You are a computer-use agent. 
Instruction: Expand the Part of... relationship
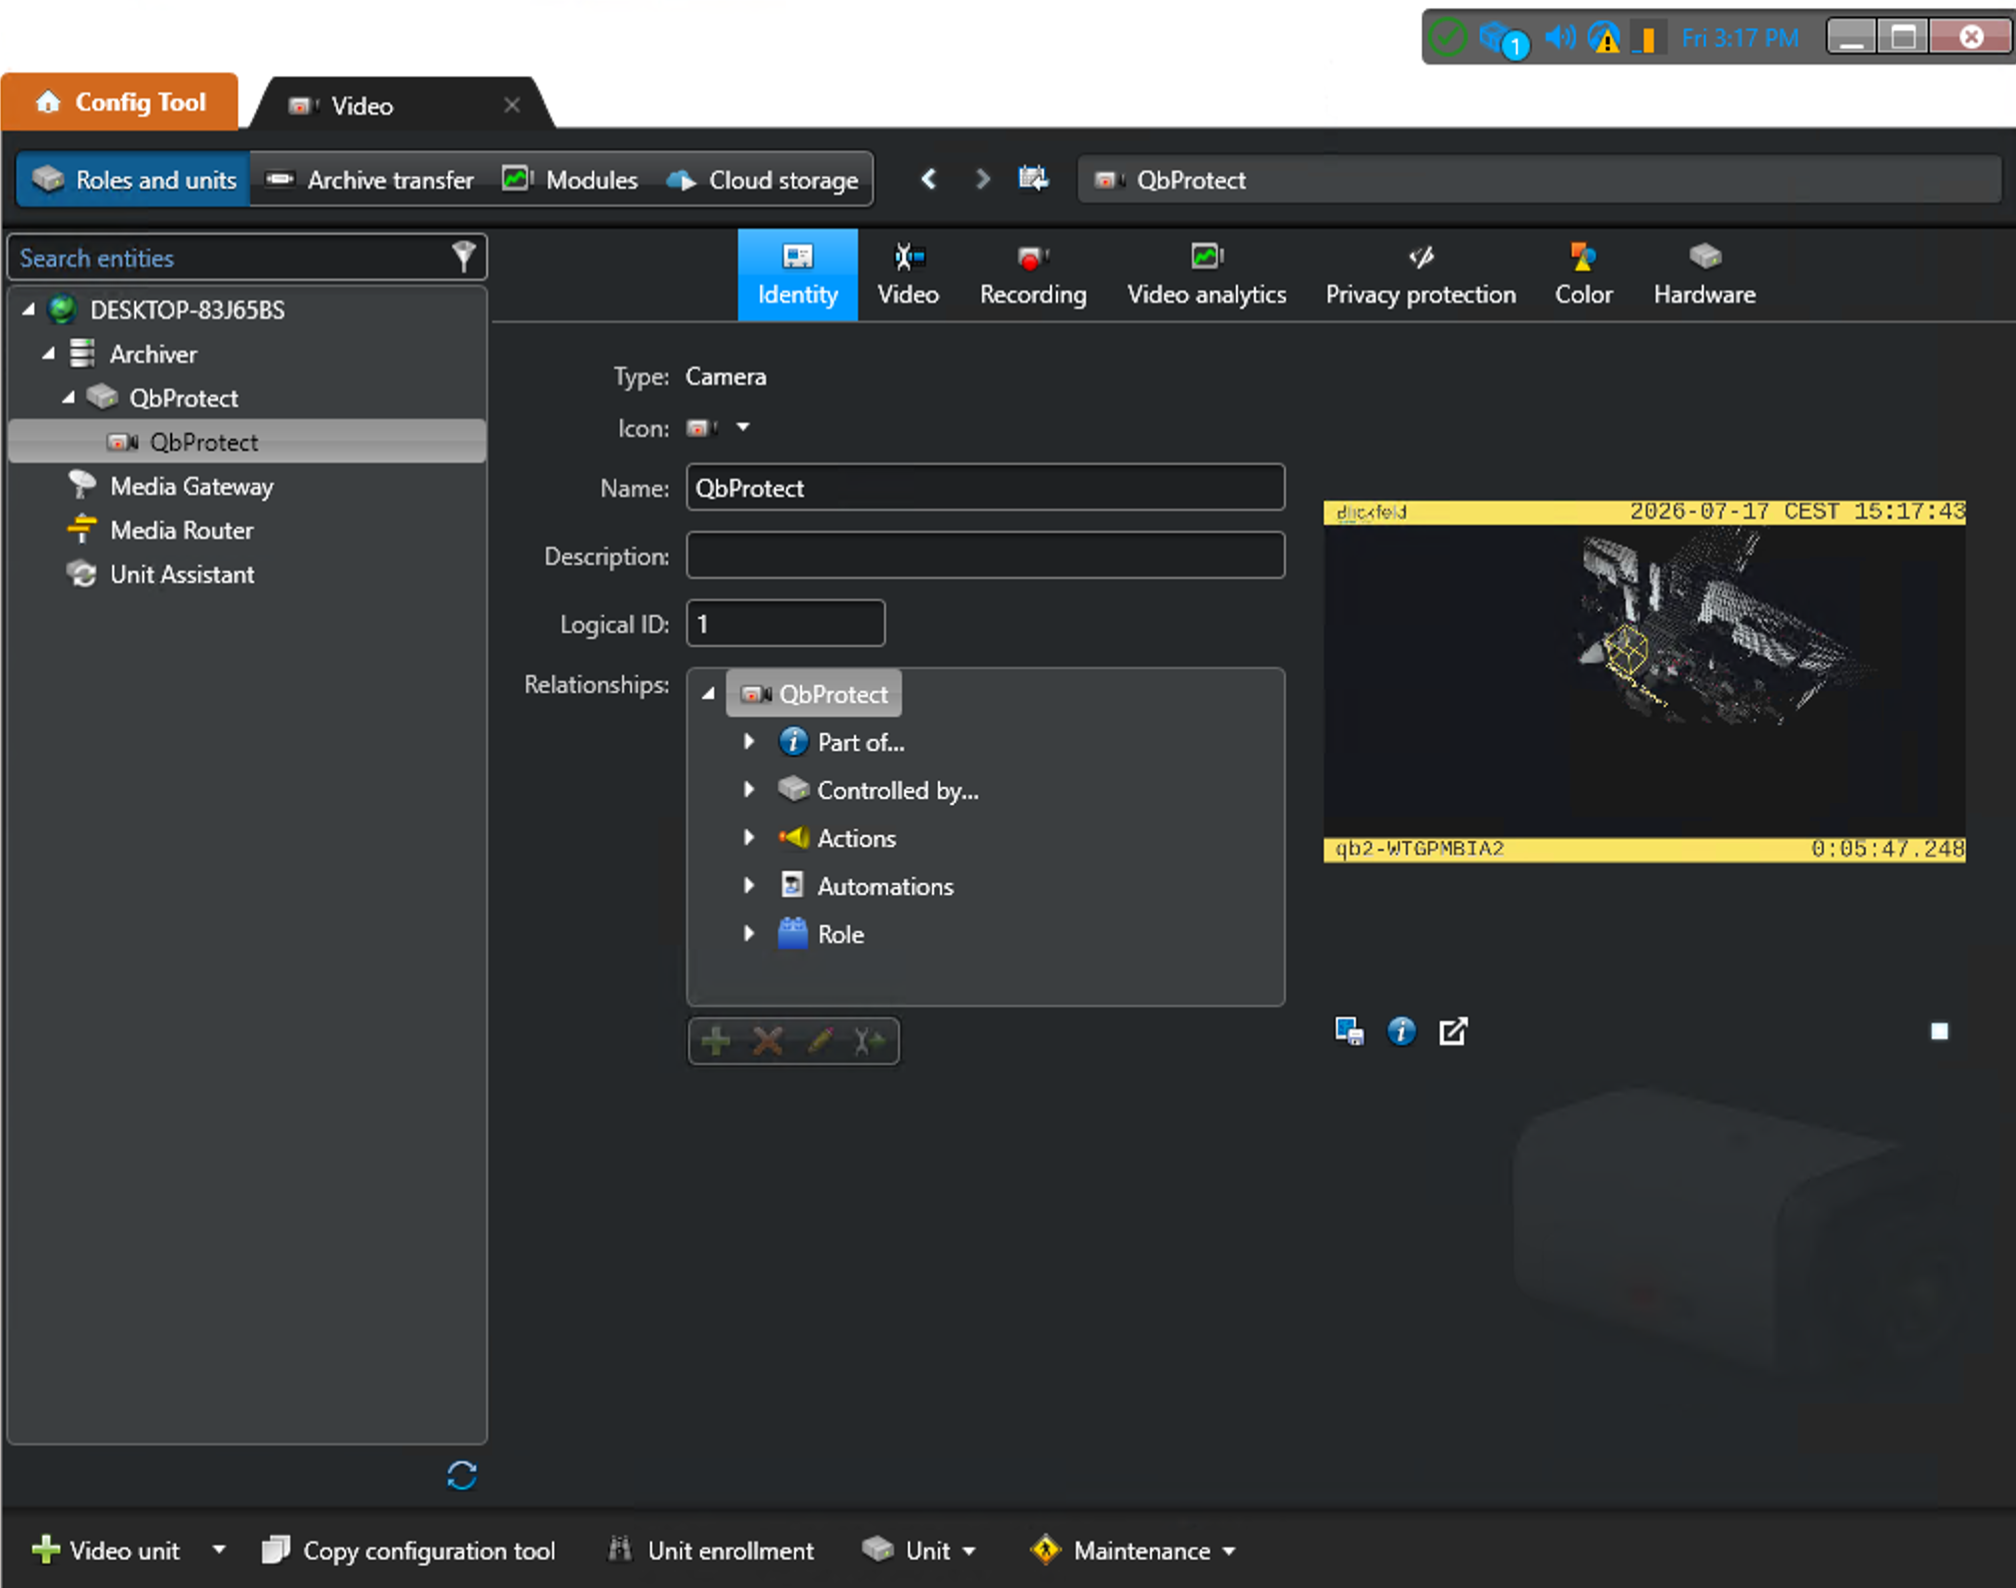(x=749, y=742)
